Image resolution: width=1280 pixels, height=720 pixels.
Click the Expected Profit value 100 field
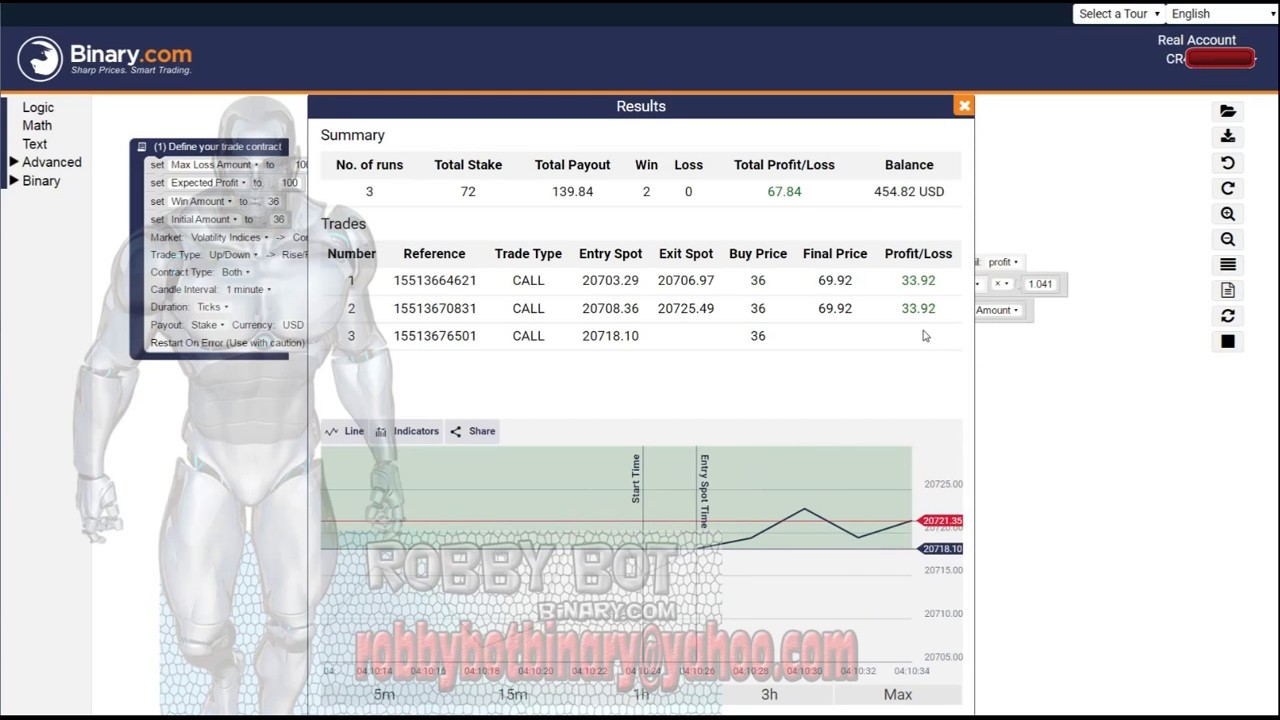[289, 183]
